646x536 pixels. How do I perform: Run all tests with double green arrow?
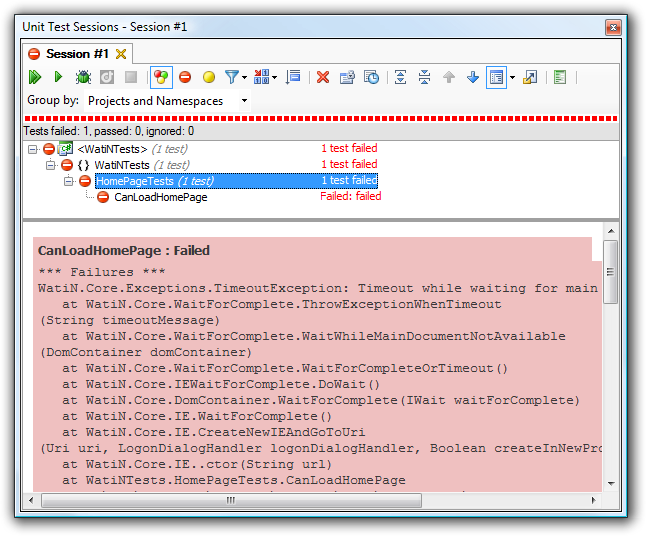pos(35,77)
